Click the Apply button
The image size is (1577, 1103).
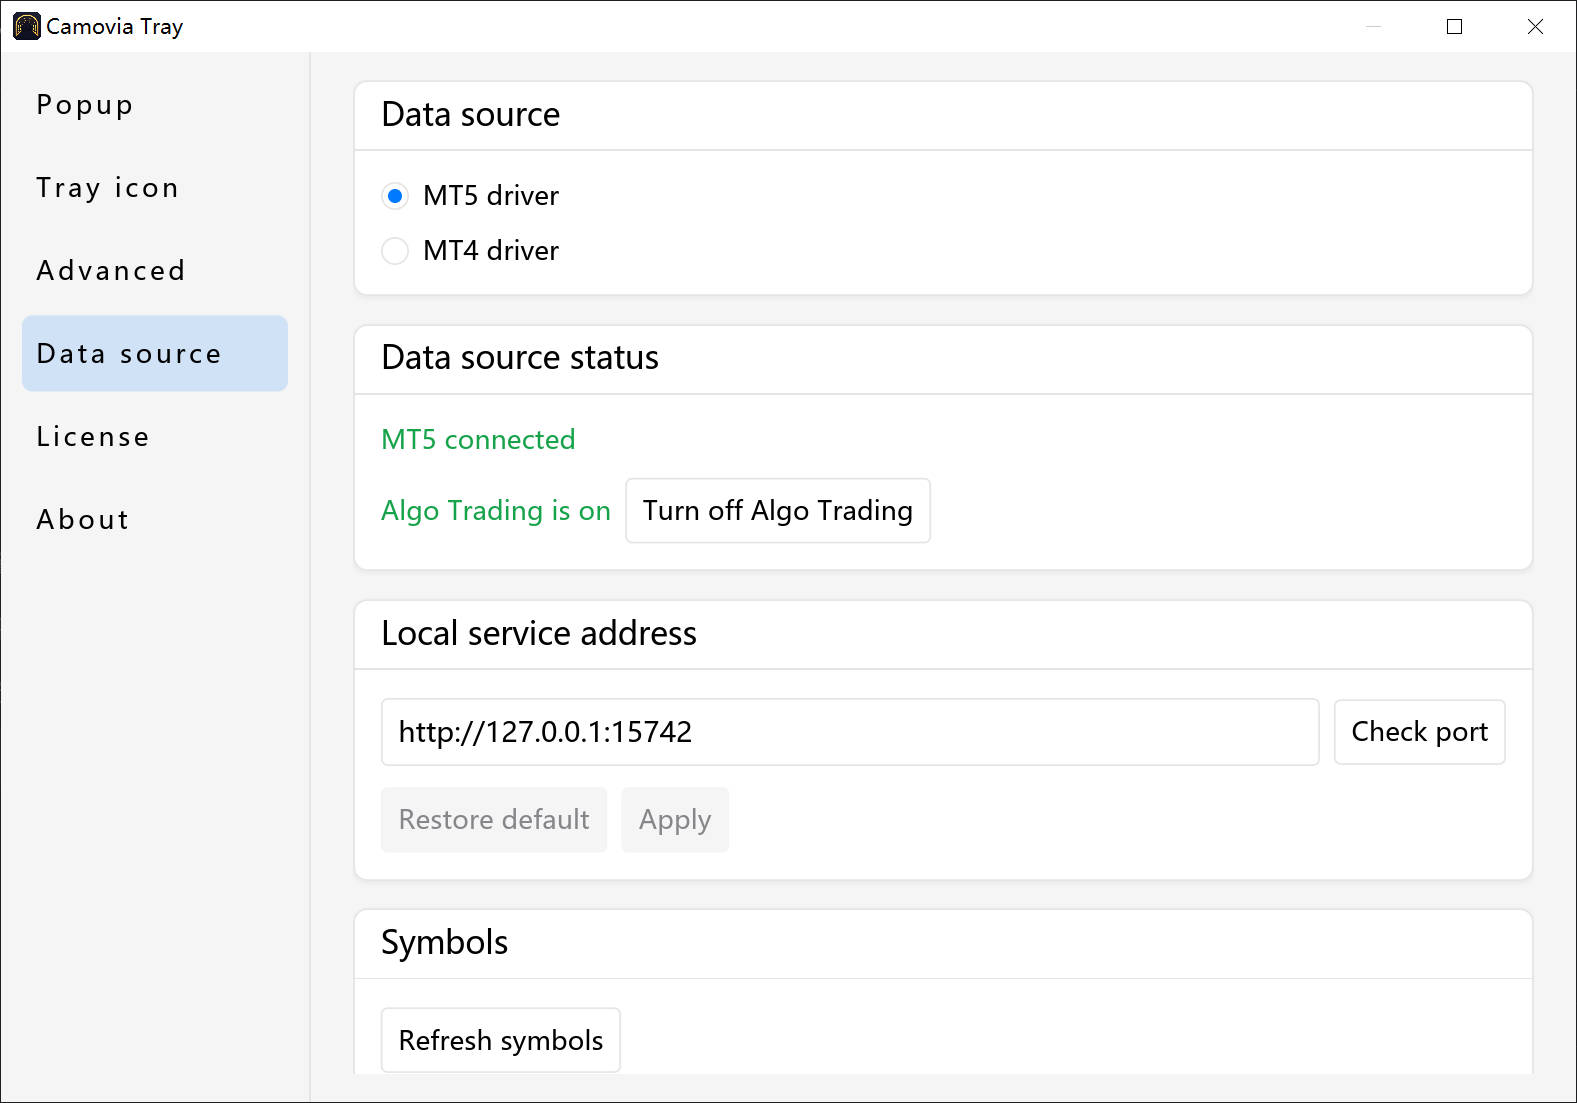(x=675, y=820)
